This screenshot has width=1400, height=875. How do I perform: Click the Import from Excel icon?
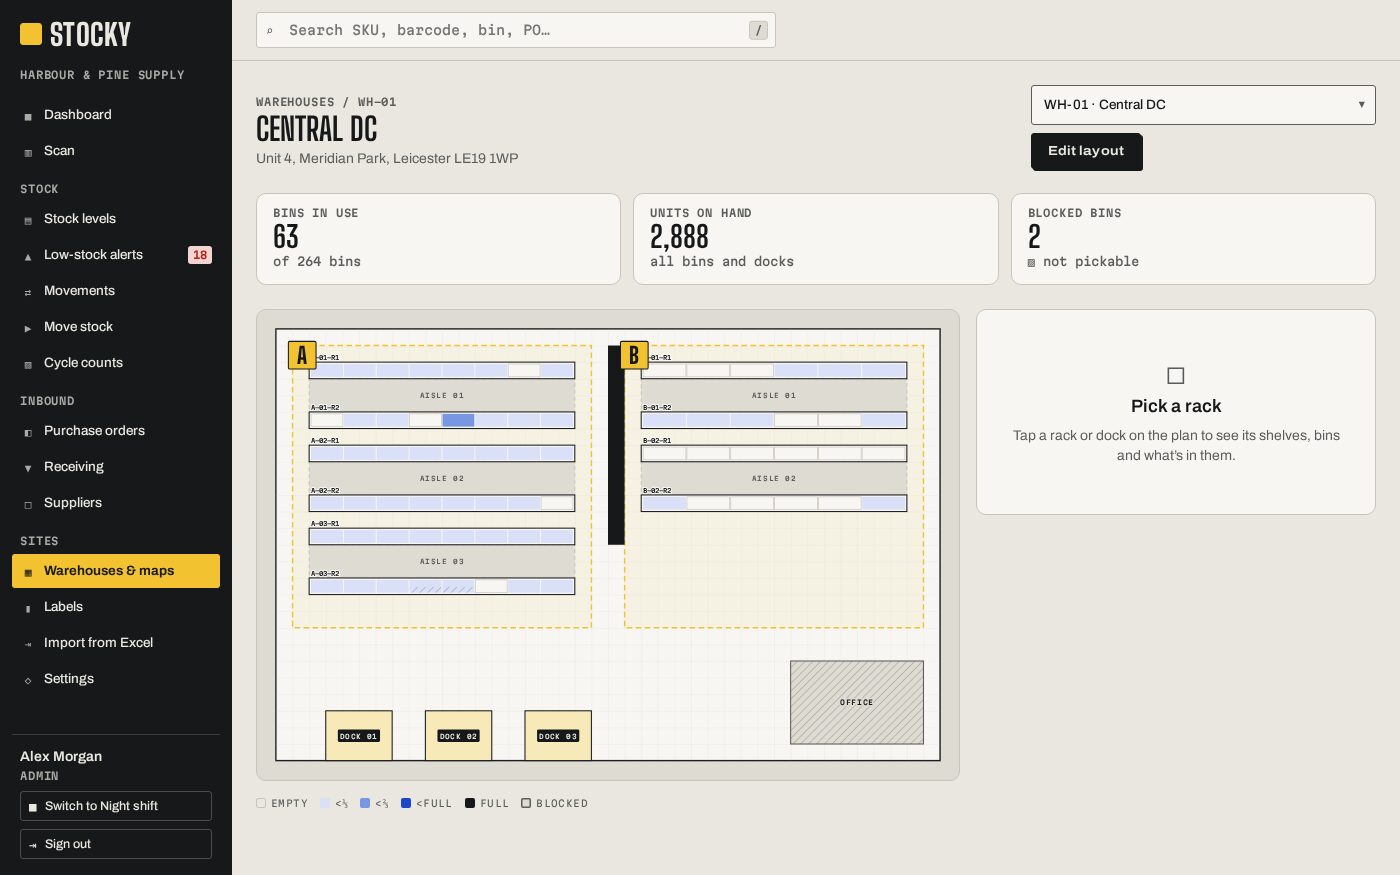[28, 644]
